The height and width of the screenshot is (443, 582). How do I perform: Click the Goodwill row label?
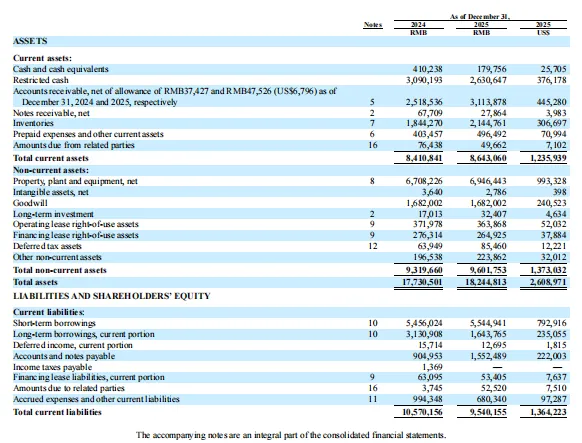tap(30, 203)
